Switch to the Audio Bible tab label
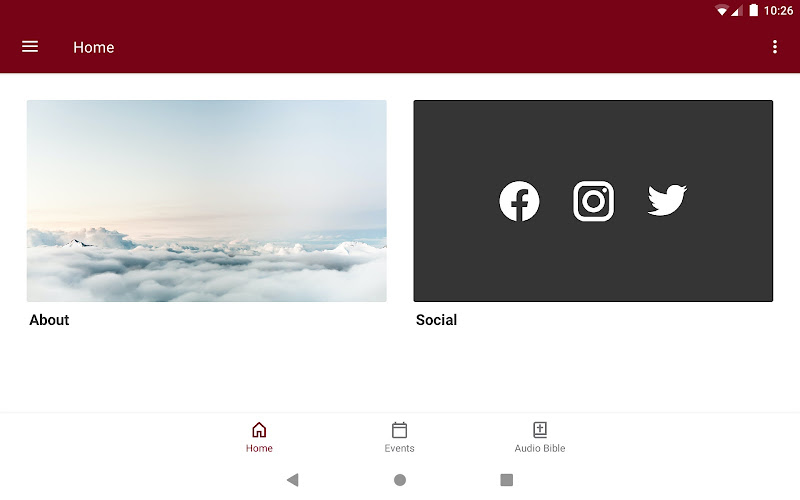The height and width of the screenshot is (500, 800). (x=540, y=448)
